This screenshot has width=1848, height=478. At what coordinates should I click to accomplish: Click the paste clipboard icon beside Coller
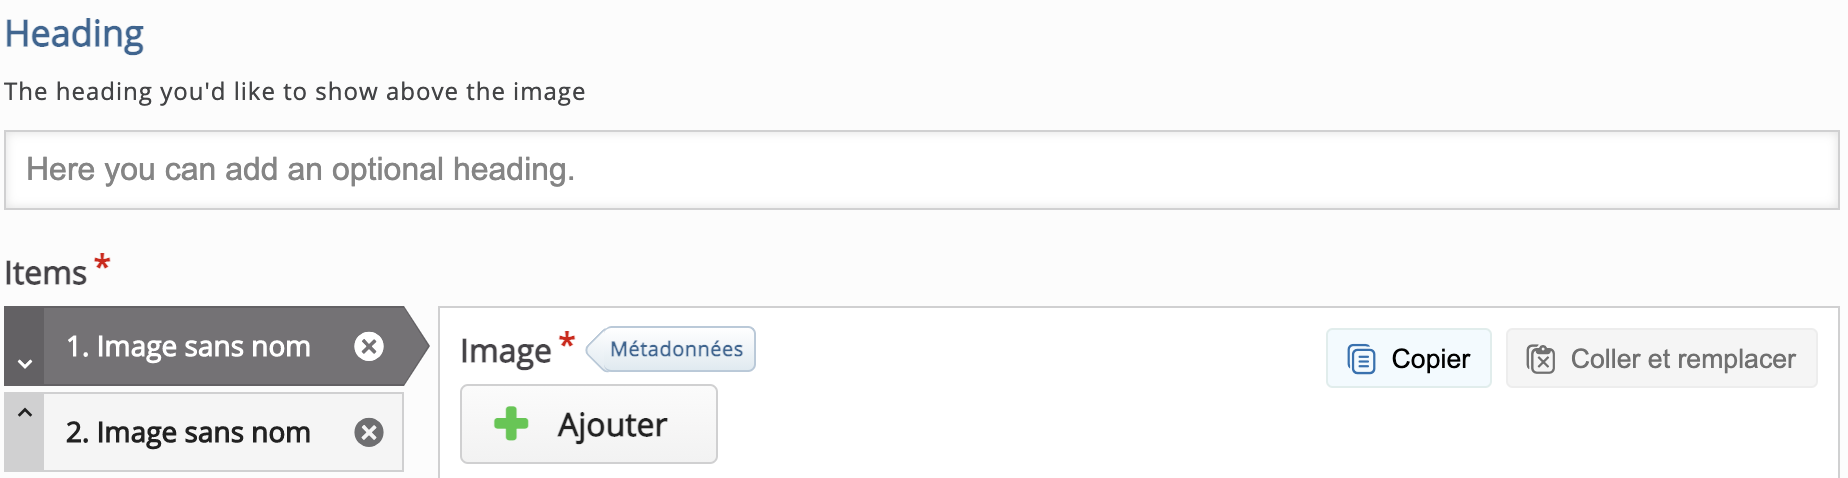pyautogui.click(x=1541, y=359)
